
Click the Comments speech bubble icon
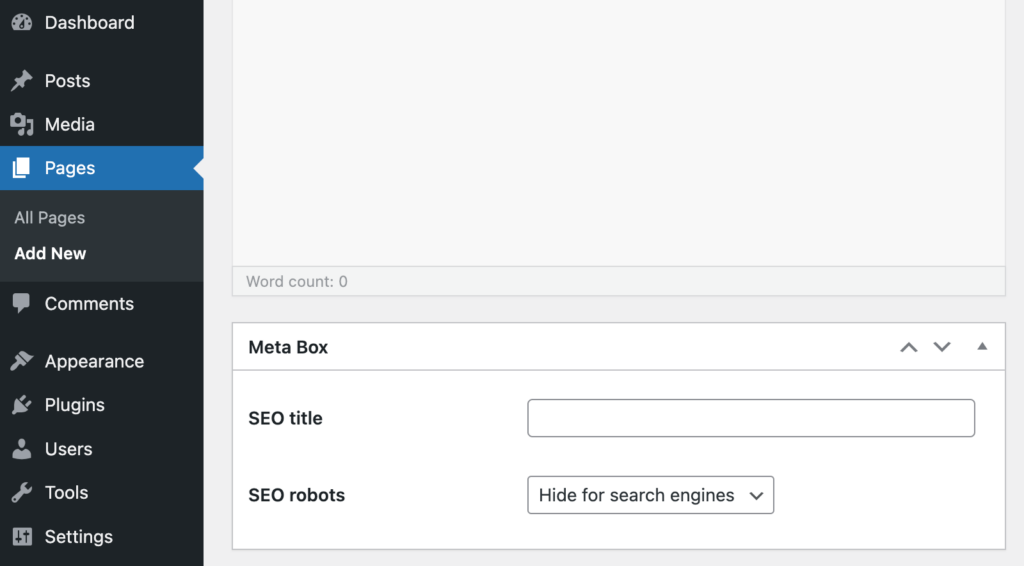pyautogui.click(x=21, y=304)
